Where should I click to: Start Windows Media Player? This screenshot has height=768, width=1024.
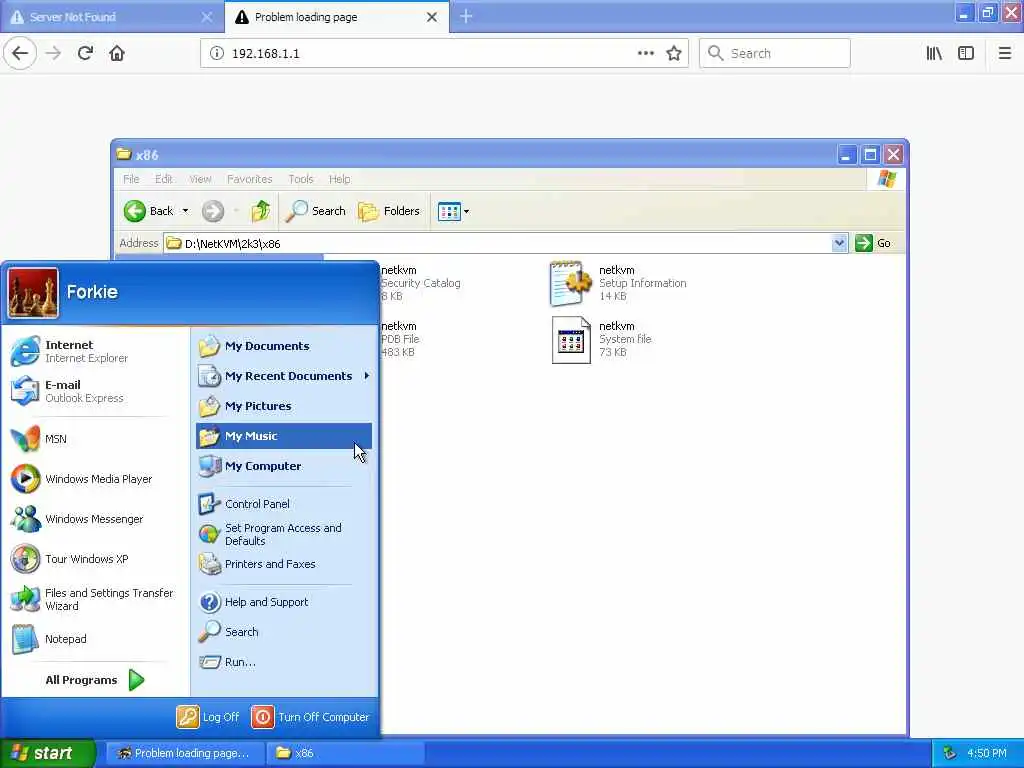pos(82,479)
